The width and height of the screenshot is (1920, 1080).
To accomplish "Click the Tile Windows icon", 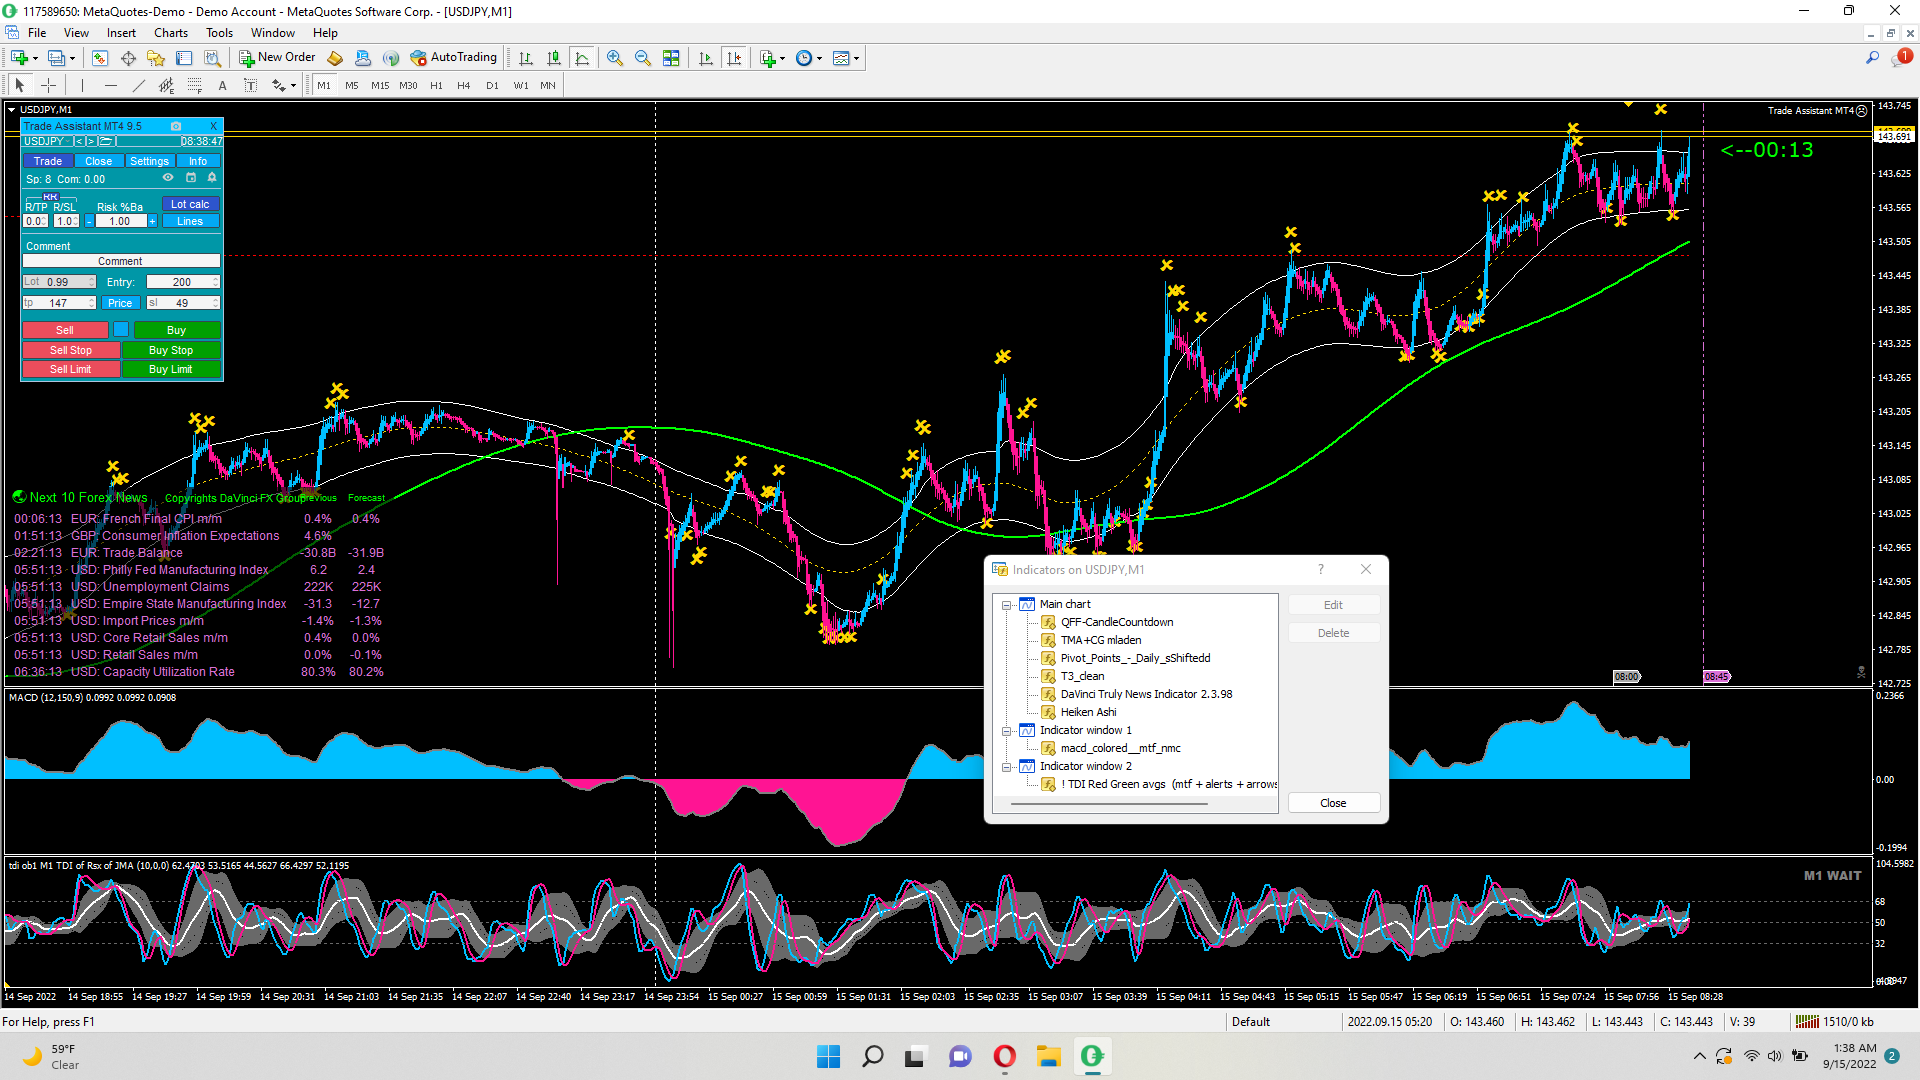I will pos(671,58).
